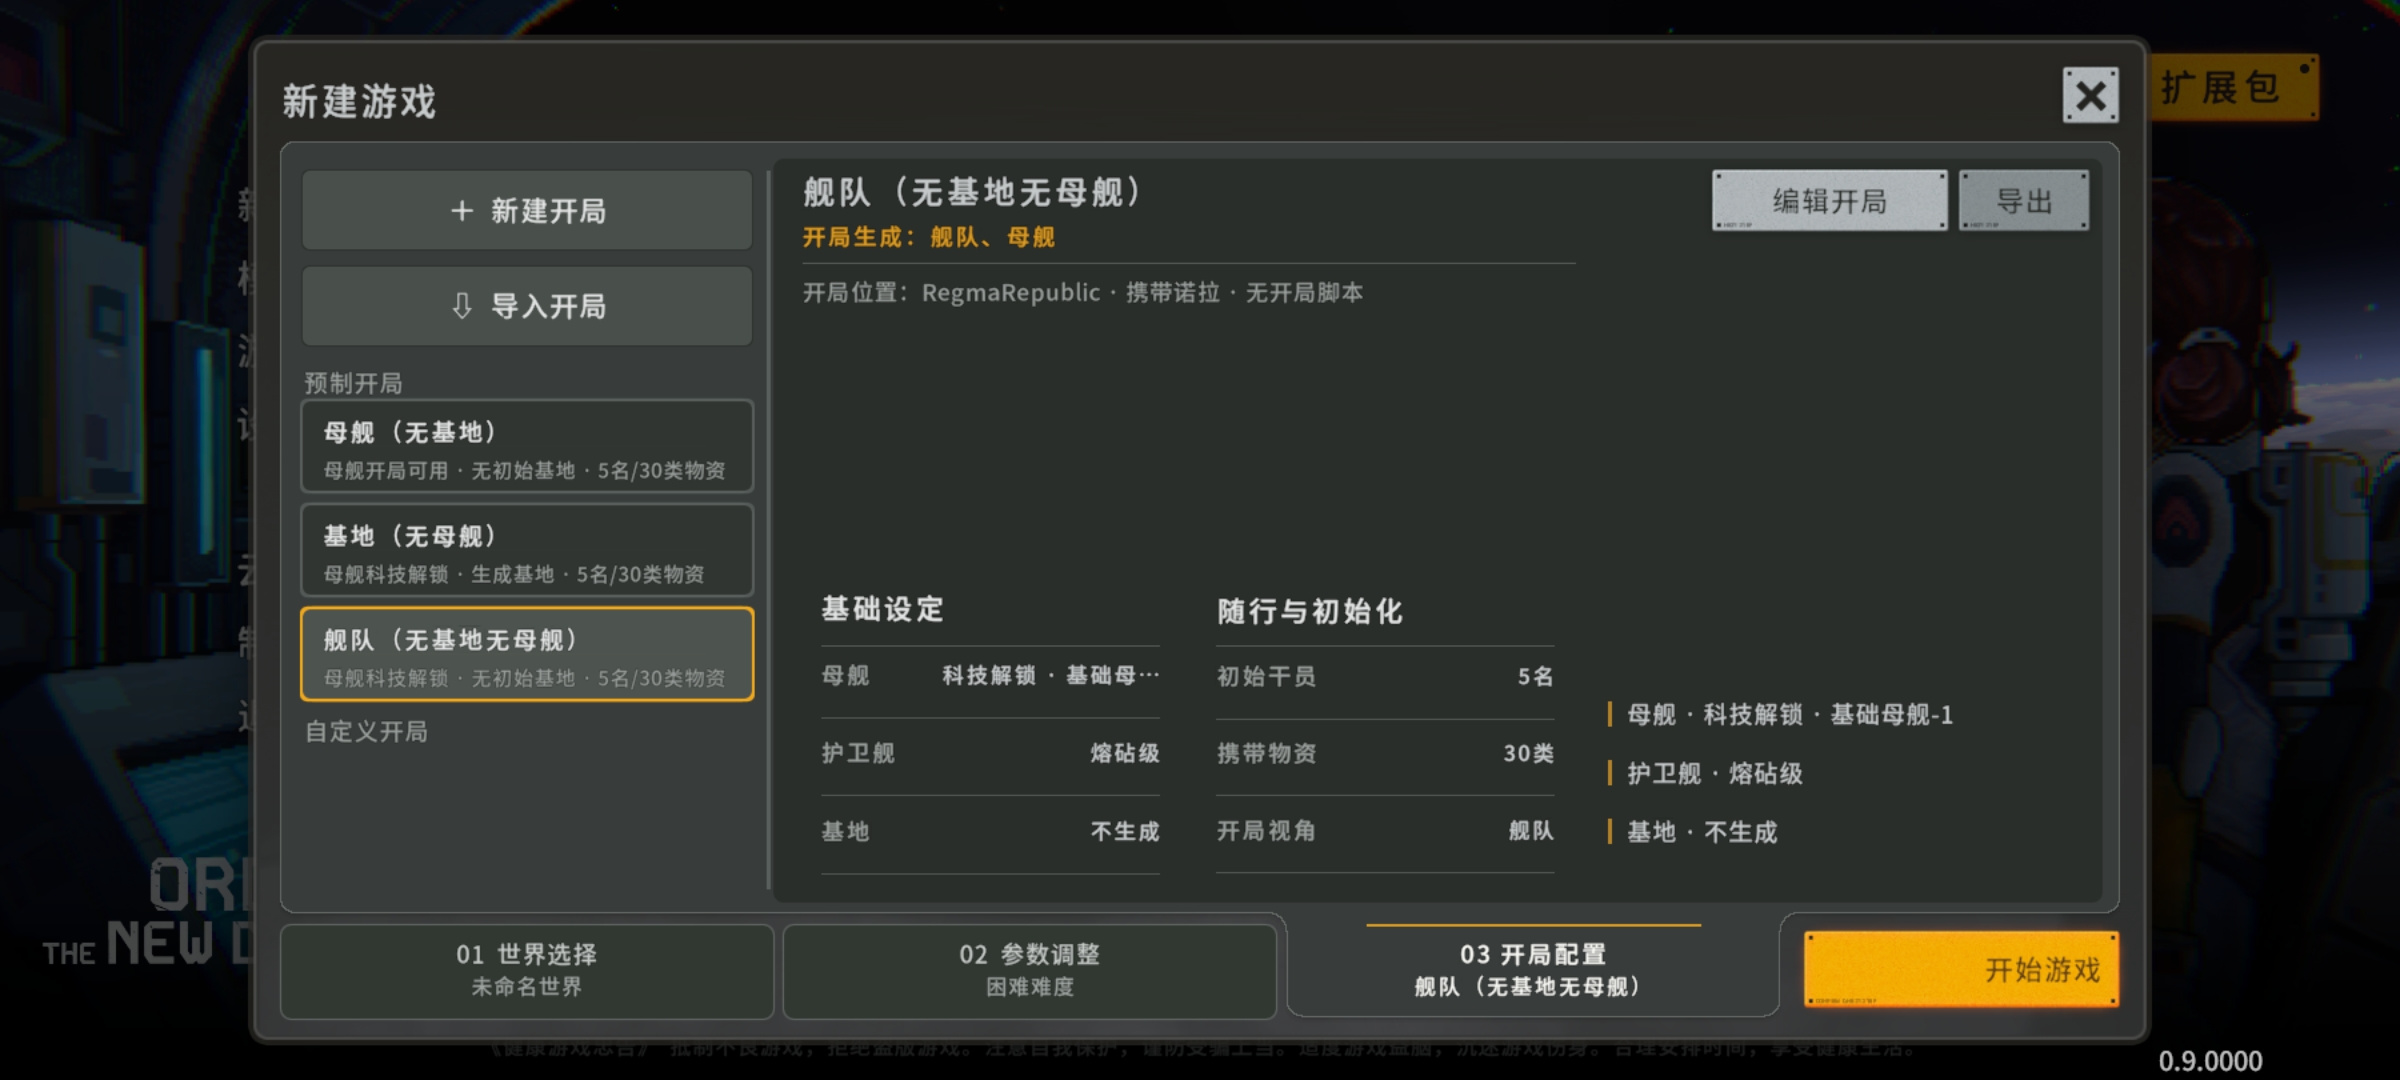Open 编辑开局 editor
This screenshot has height=1080, width=2400.
tap(1829, 201)
